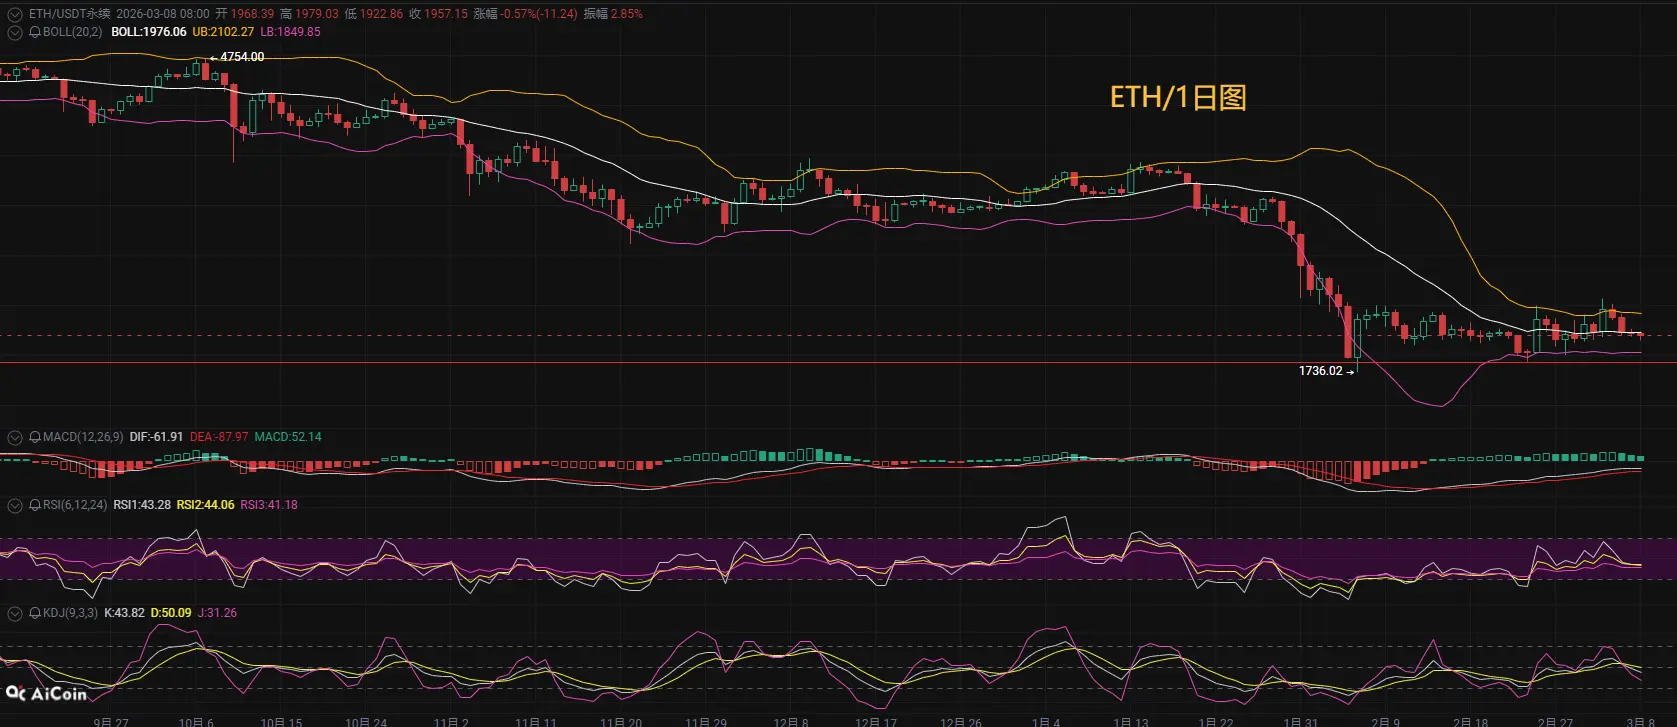Click the K:43.82 value
This screenshot has height=727, width=1677.
[x=124, y=613]
